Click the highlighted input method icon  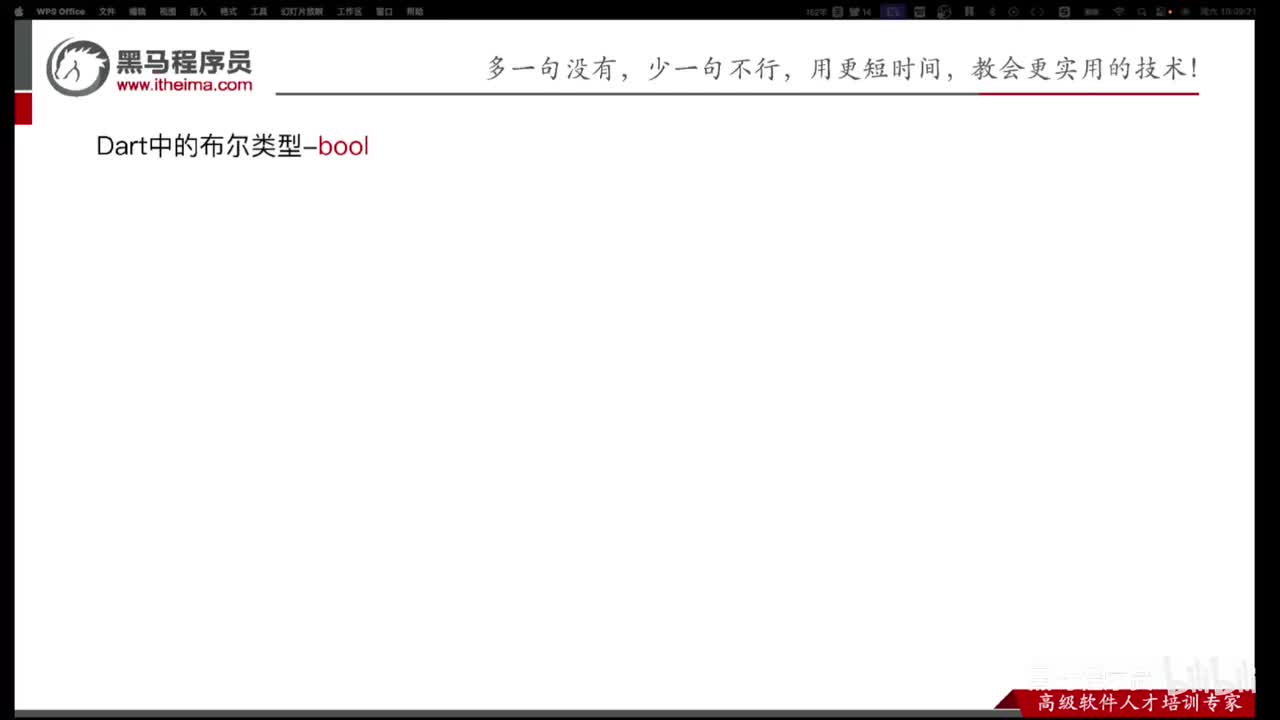tap(893, 11)
